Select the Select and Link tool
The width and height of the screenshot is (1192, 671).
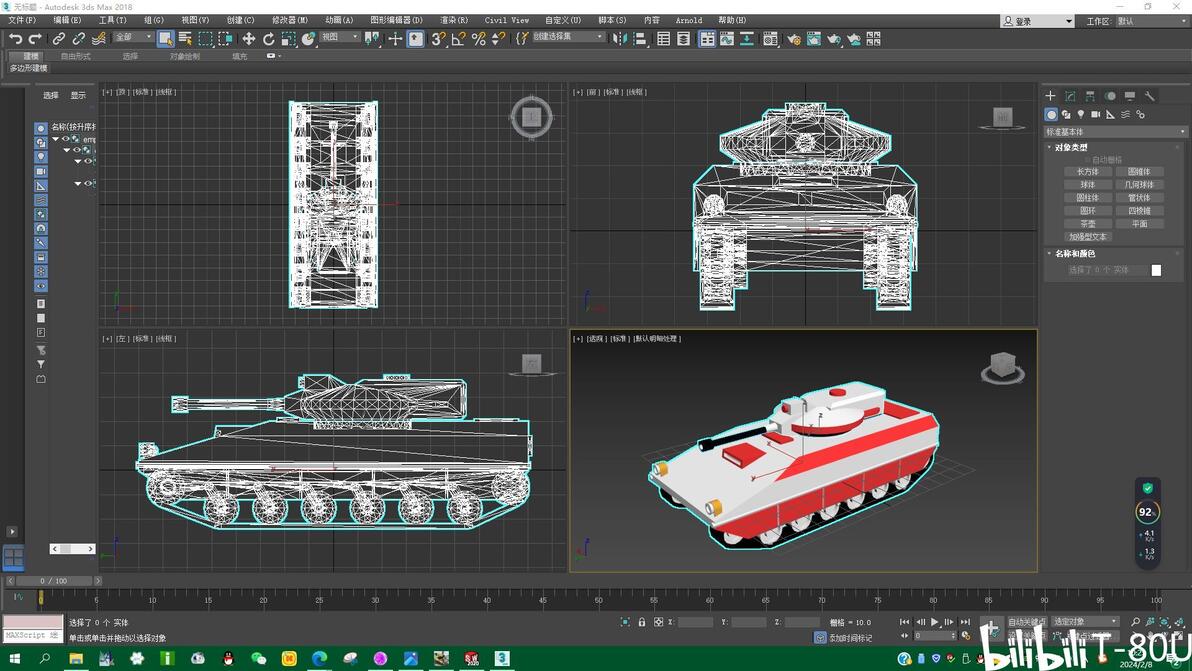(59, 39)
